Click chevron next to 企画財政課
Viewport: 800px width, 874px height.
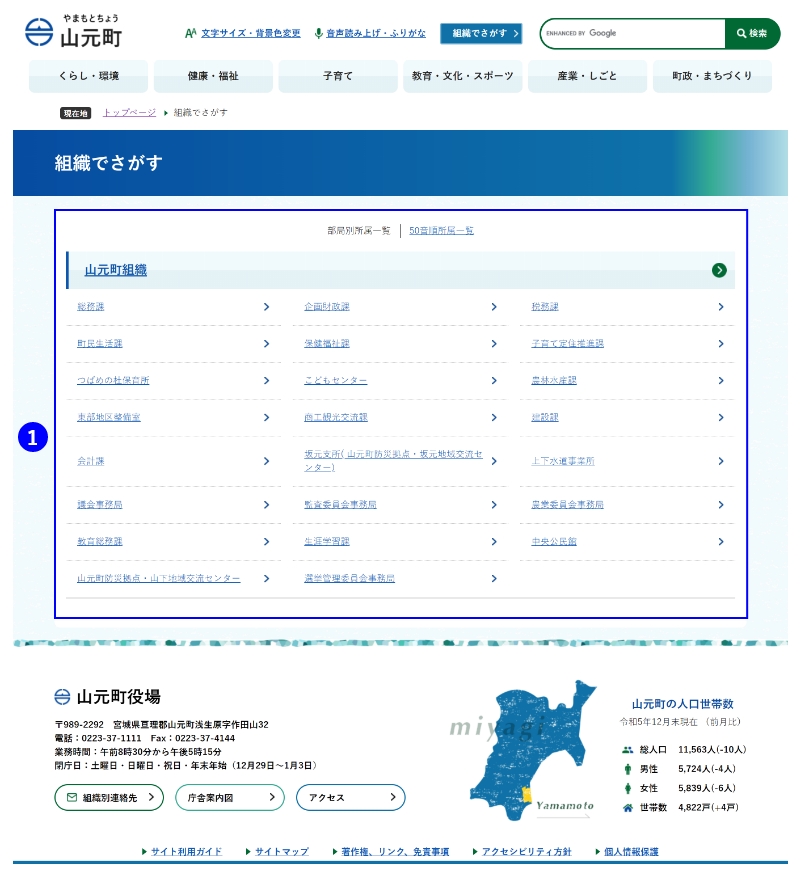click(x=494, y=307)
